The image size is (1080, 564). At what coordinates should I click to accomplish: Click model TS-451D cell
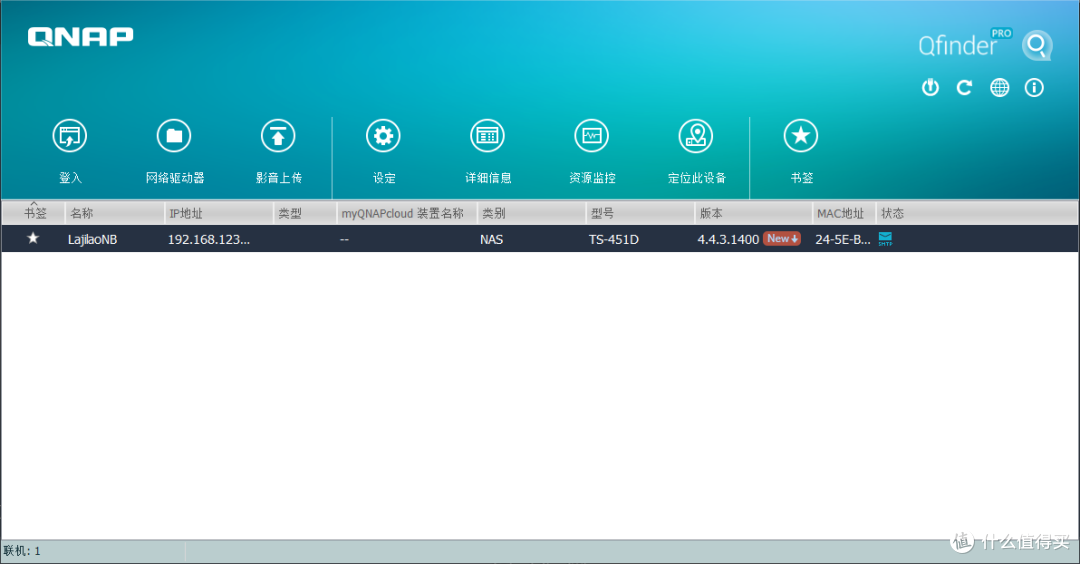(x=614, y=240)
